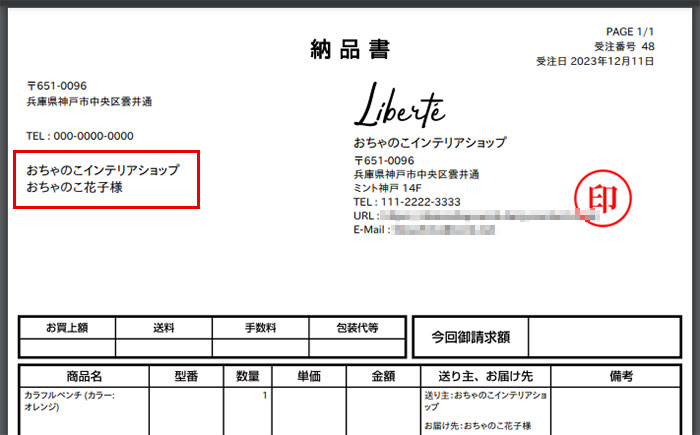Click the Liberté shop logo
The width and height of the screenshot is (700, 435).
[x=400, y=105]
